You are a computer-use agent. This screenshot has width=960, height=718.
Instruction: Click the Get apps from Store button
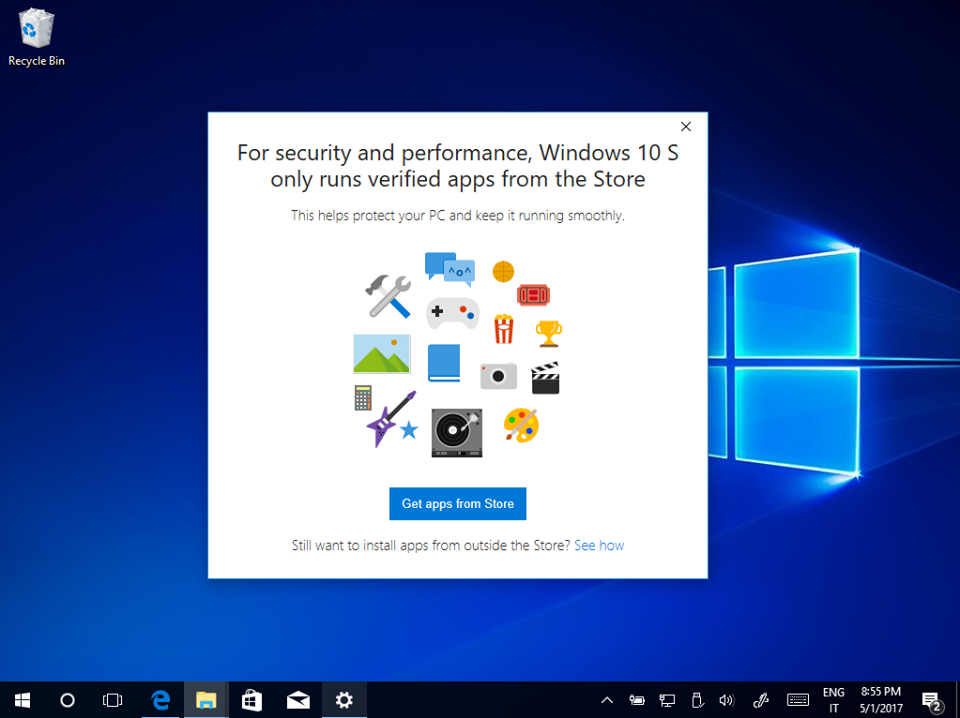(x=457, y=504)
